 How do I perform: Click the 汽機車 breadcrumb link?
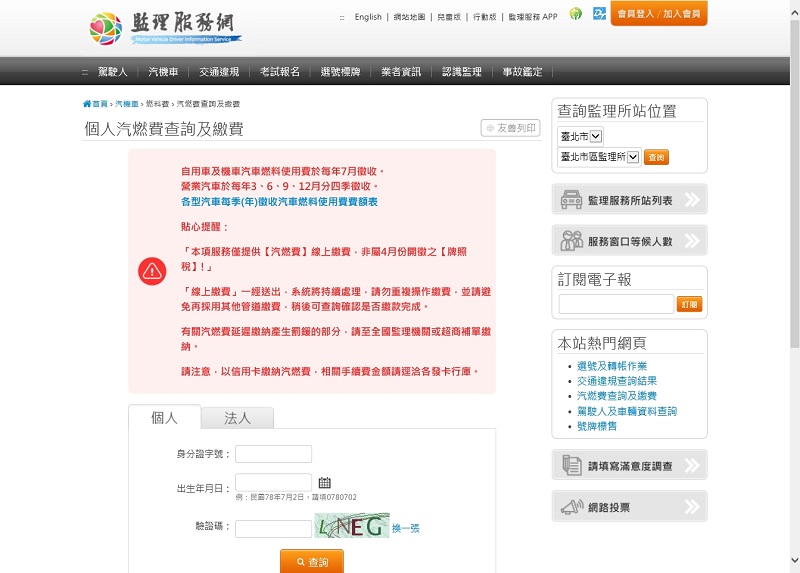click(x=127, y=104)
